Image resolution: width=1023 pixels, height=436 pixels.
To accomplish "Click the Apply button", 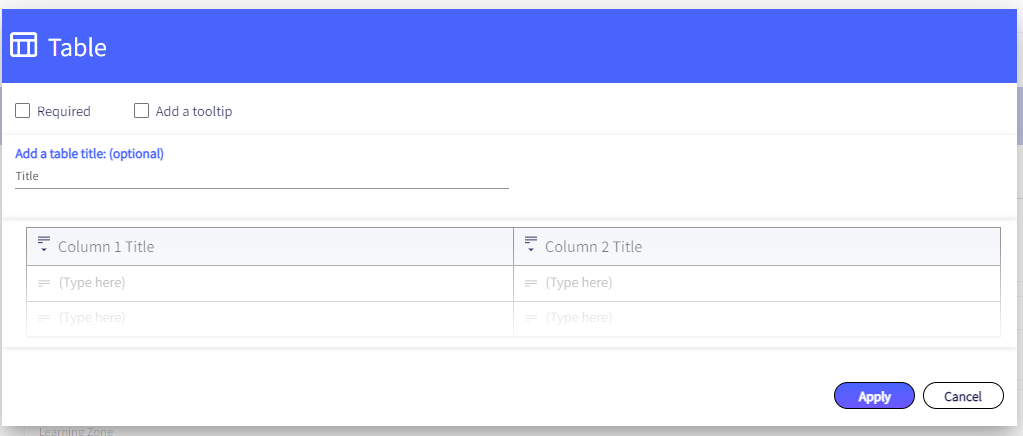I will click(x=874, y=396).
